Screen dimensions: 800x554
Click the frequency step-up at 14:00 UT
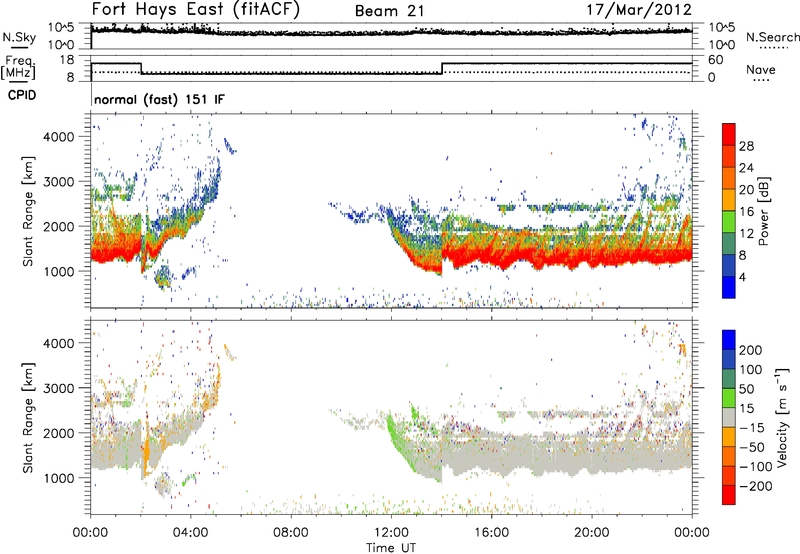(442, 68)
